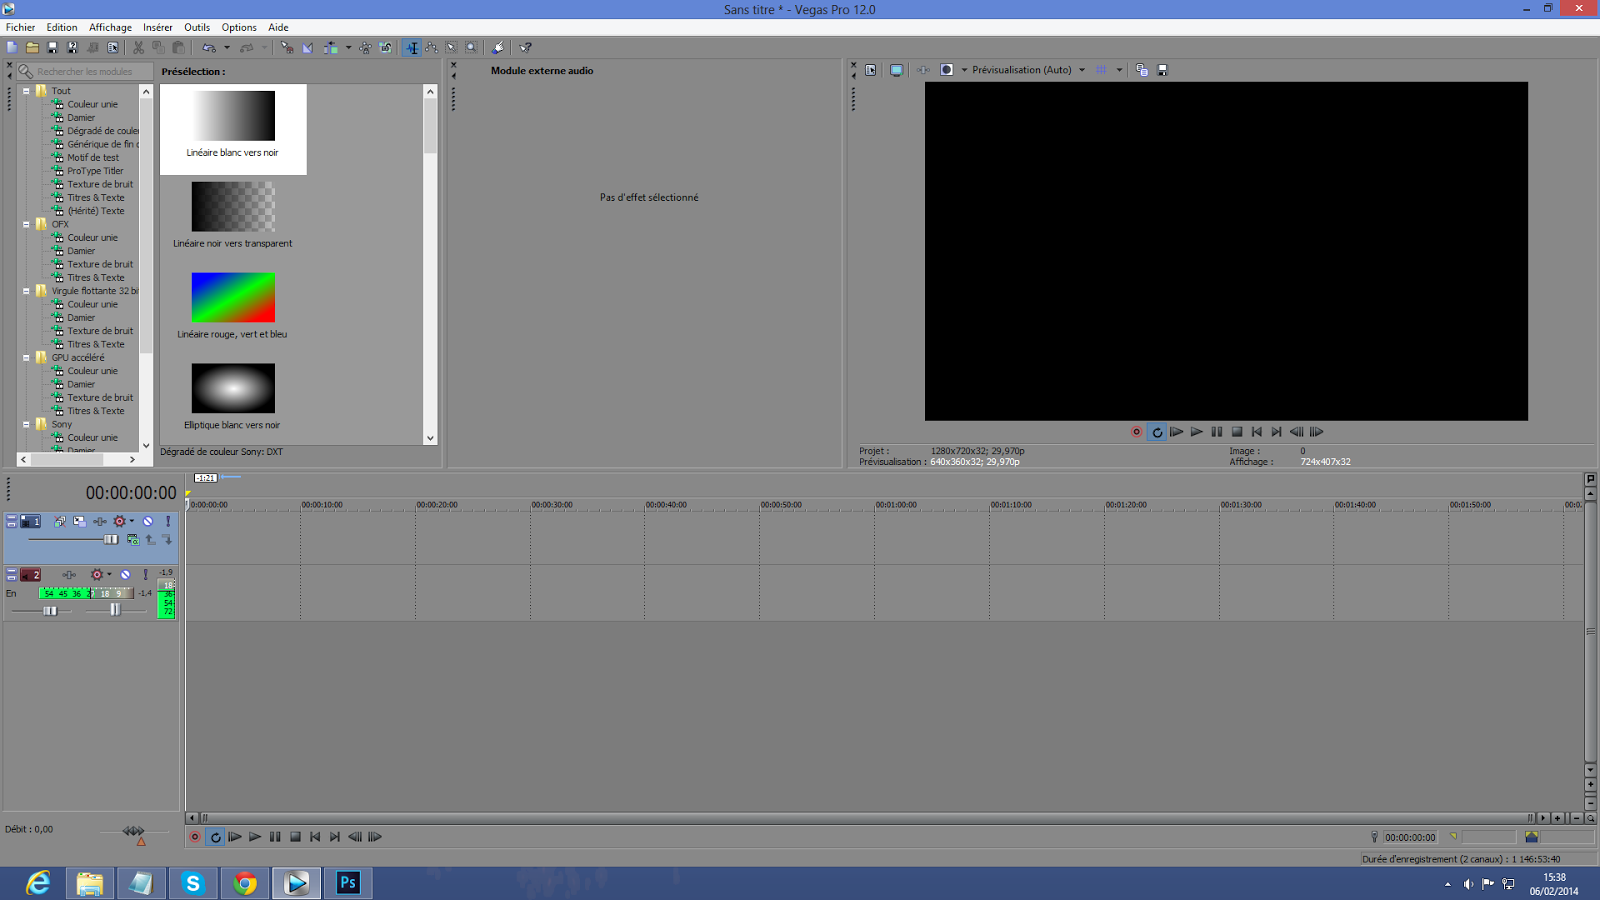Image resolution: width=1600 pixels, height=900 pixels.
Task: Play preview in video preview window
Action: coord(1196,432)
